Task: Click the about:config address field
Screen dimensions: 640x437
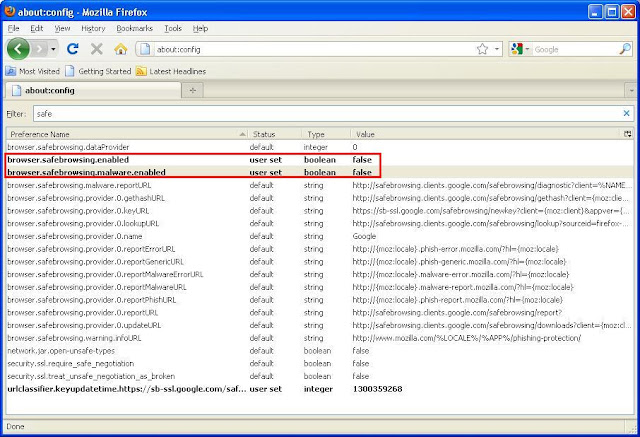Action: coord(314,49)
